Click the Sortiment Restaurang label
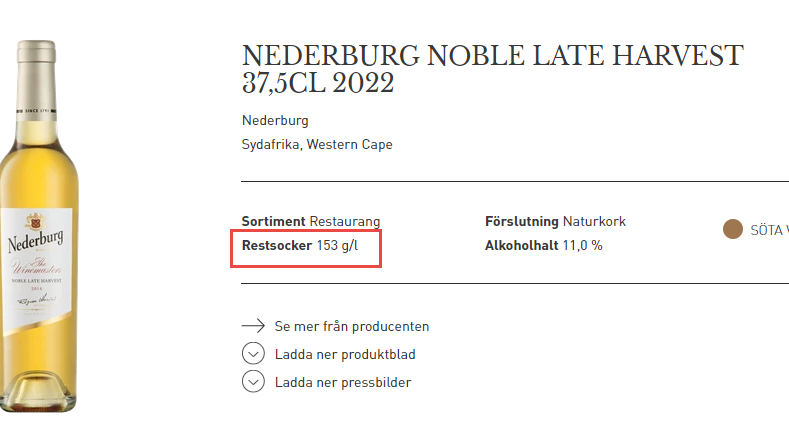This screenshot has height=435, width=789. click(x=311, y=222)
